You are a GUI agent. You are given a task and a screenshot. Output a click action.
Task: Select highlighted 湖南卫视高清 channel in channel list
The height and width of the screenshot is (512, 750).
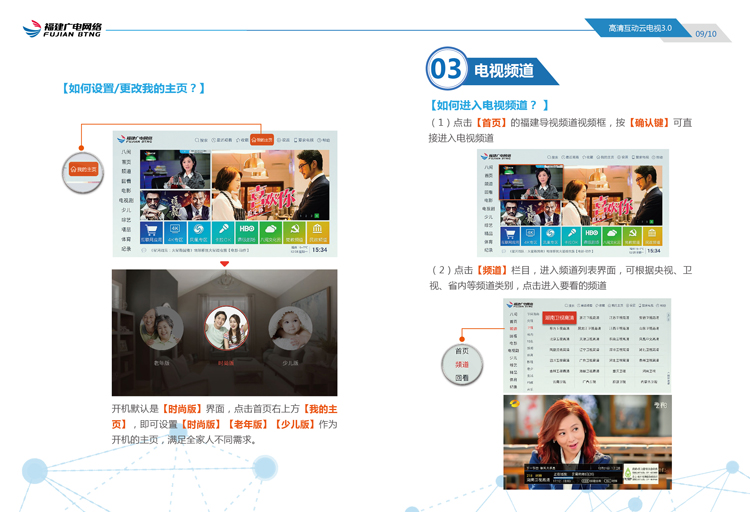pyautogui.click(x=560, y=318)
